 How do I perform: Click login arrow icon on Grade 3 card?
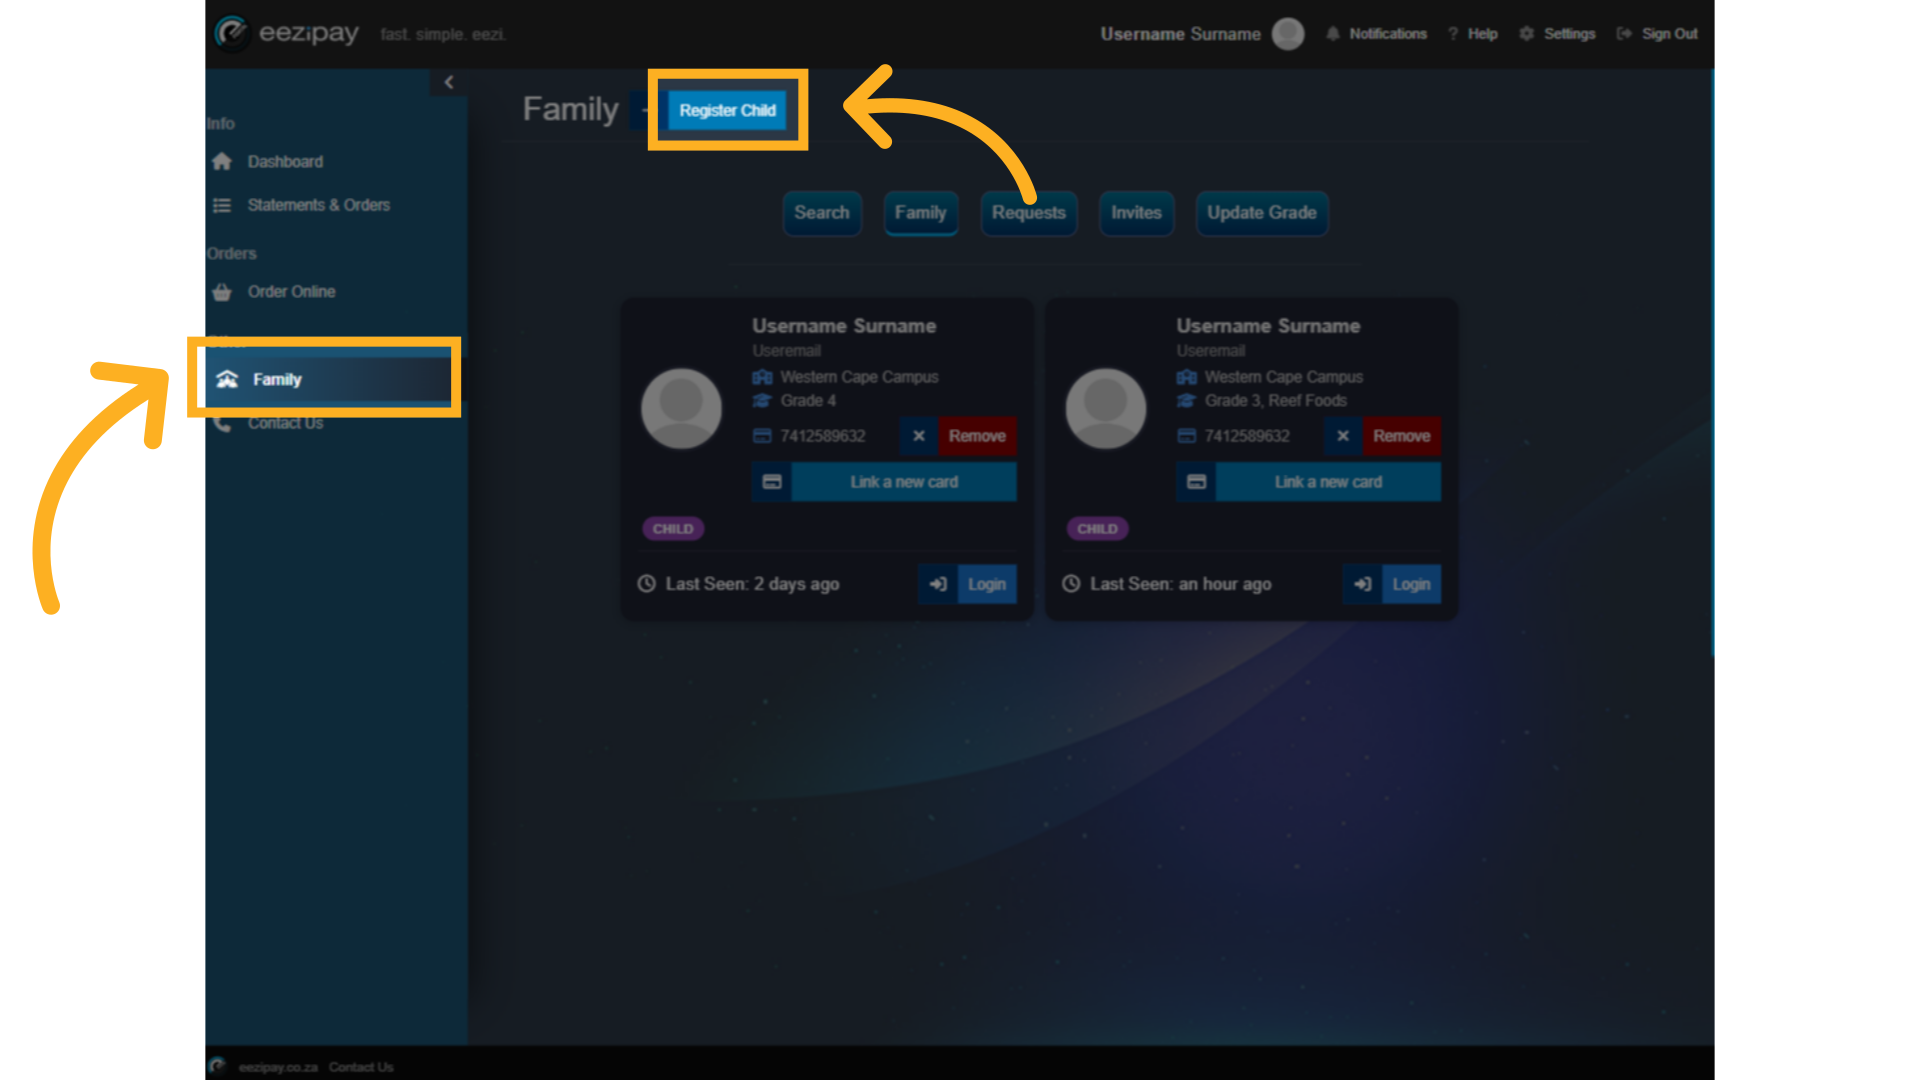point(1362,584)
